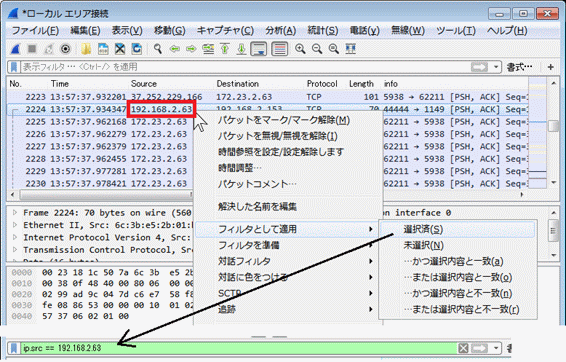Choose …または選択内容と一致(o)
The image size is (566, 362).
point(458,277)
